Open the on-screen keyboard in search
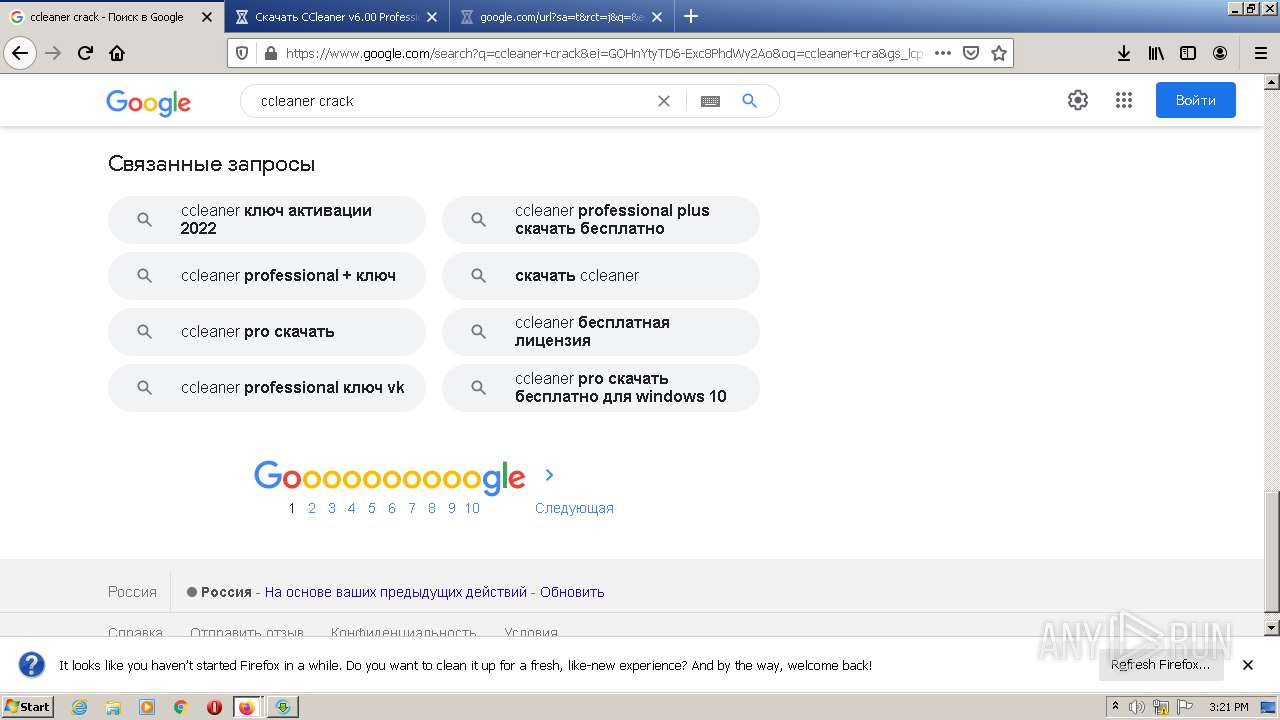Image resolution: width=1280 pixels, height=720 pixels. click(710, 101)
